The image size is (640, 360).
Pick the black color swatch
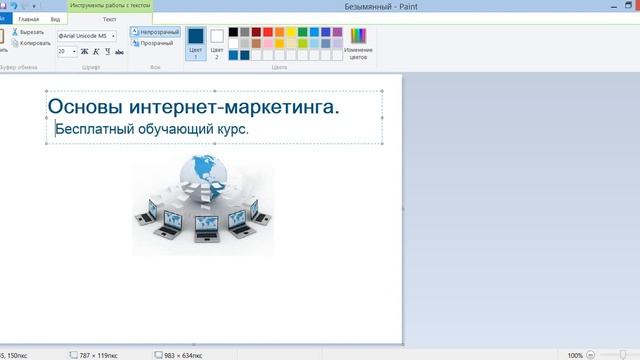(x=233, y=32)
